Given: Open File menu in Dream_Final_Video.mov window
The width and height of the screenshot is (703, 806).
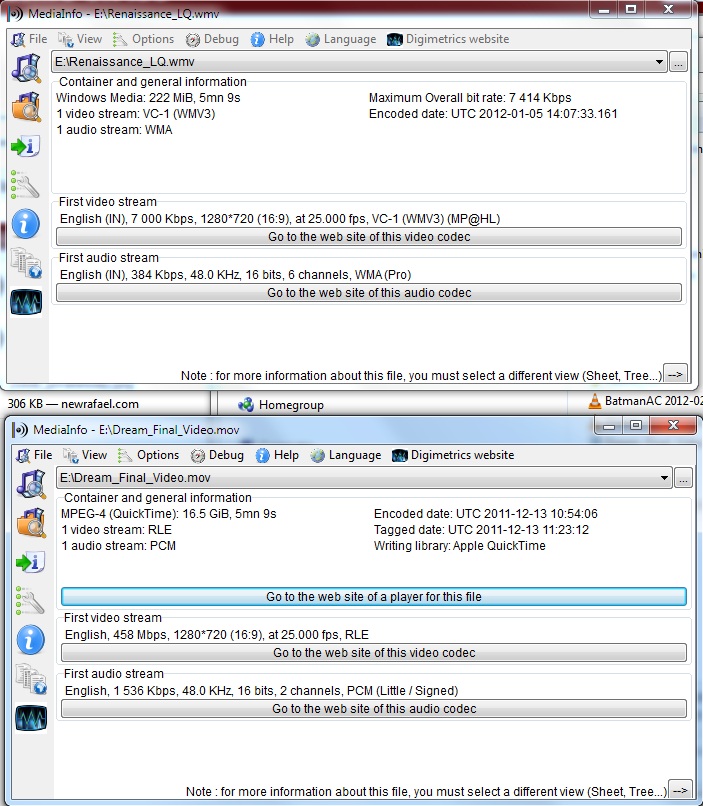Looking at the screenshot, I should (34, 455).
